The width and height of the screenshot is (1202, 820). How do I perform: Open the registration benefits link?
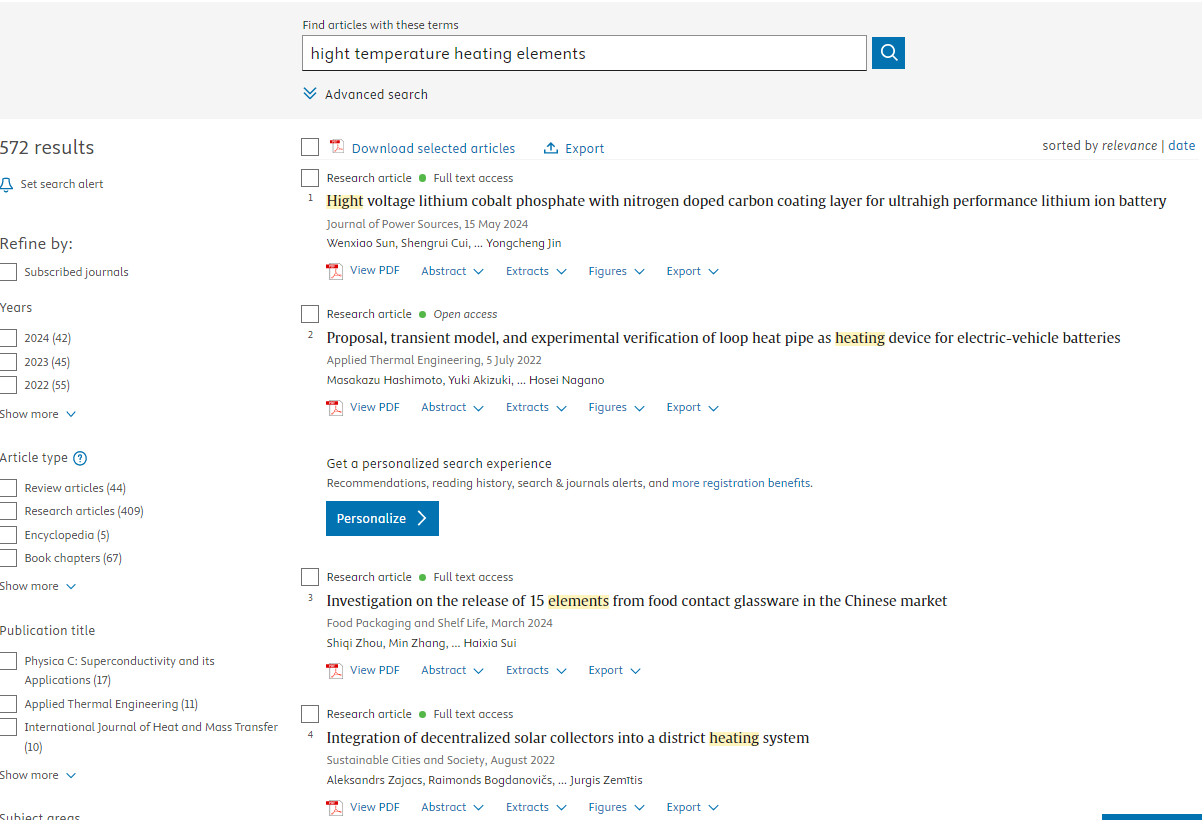(741, 483)
